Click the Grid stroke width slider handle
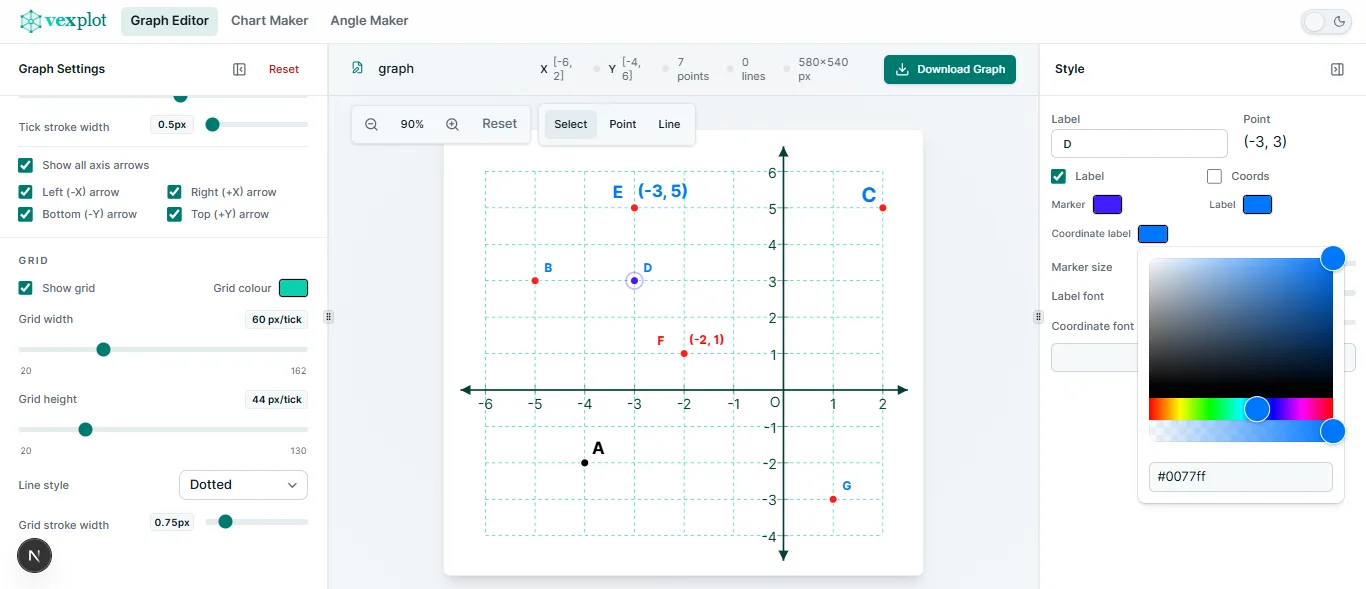This screenshot has width=1366, height=589. (225, 521)
